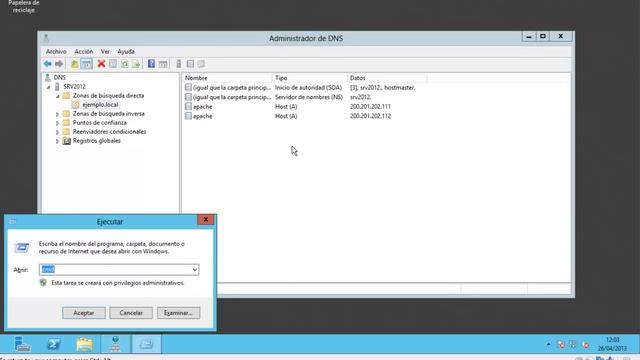Image resolution: width=640 pixels, height=360 pixels.
Task: Click the toolbar icon right of the server tower
Action: point(190,64)
